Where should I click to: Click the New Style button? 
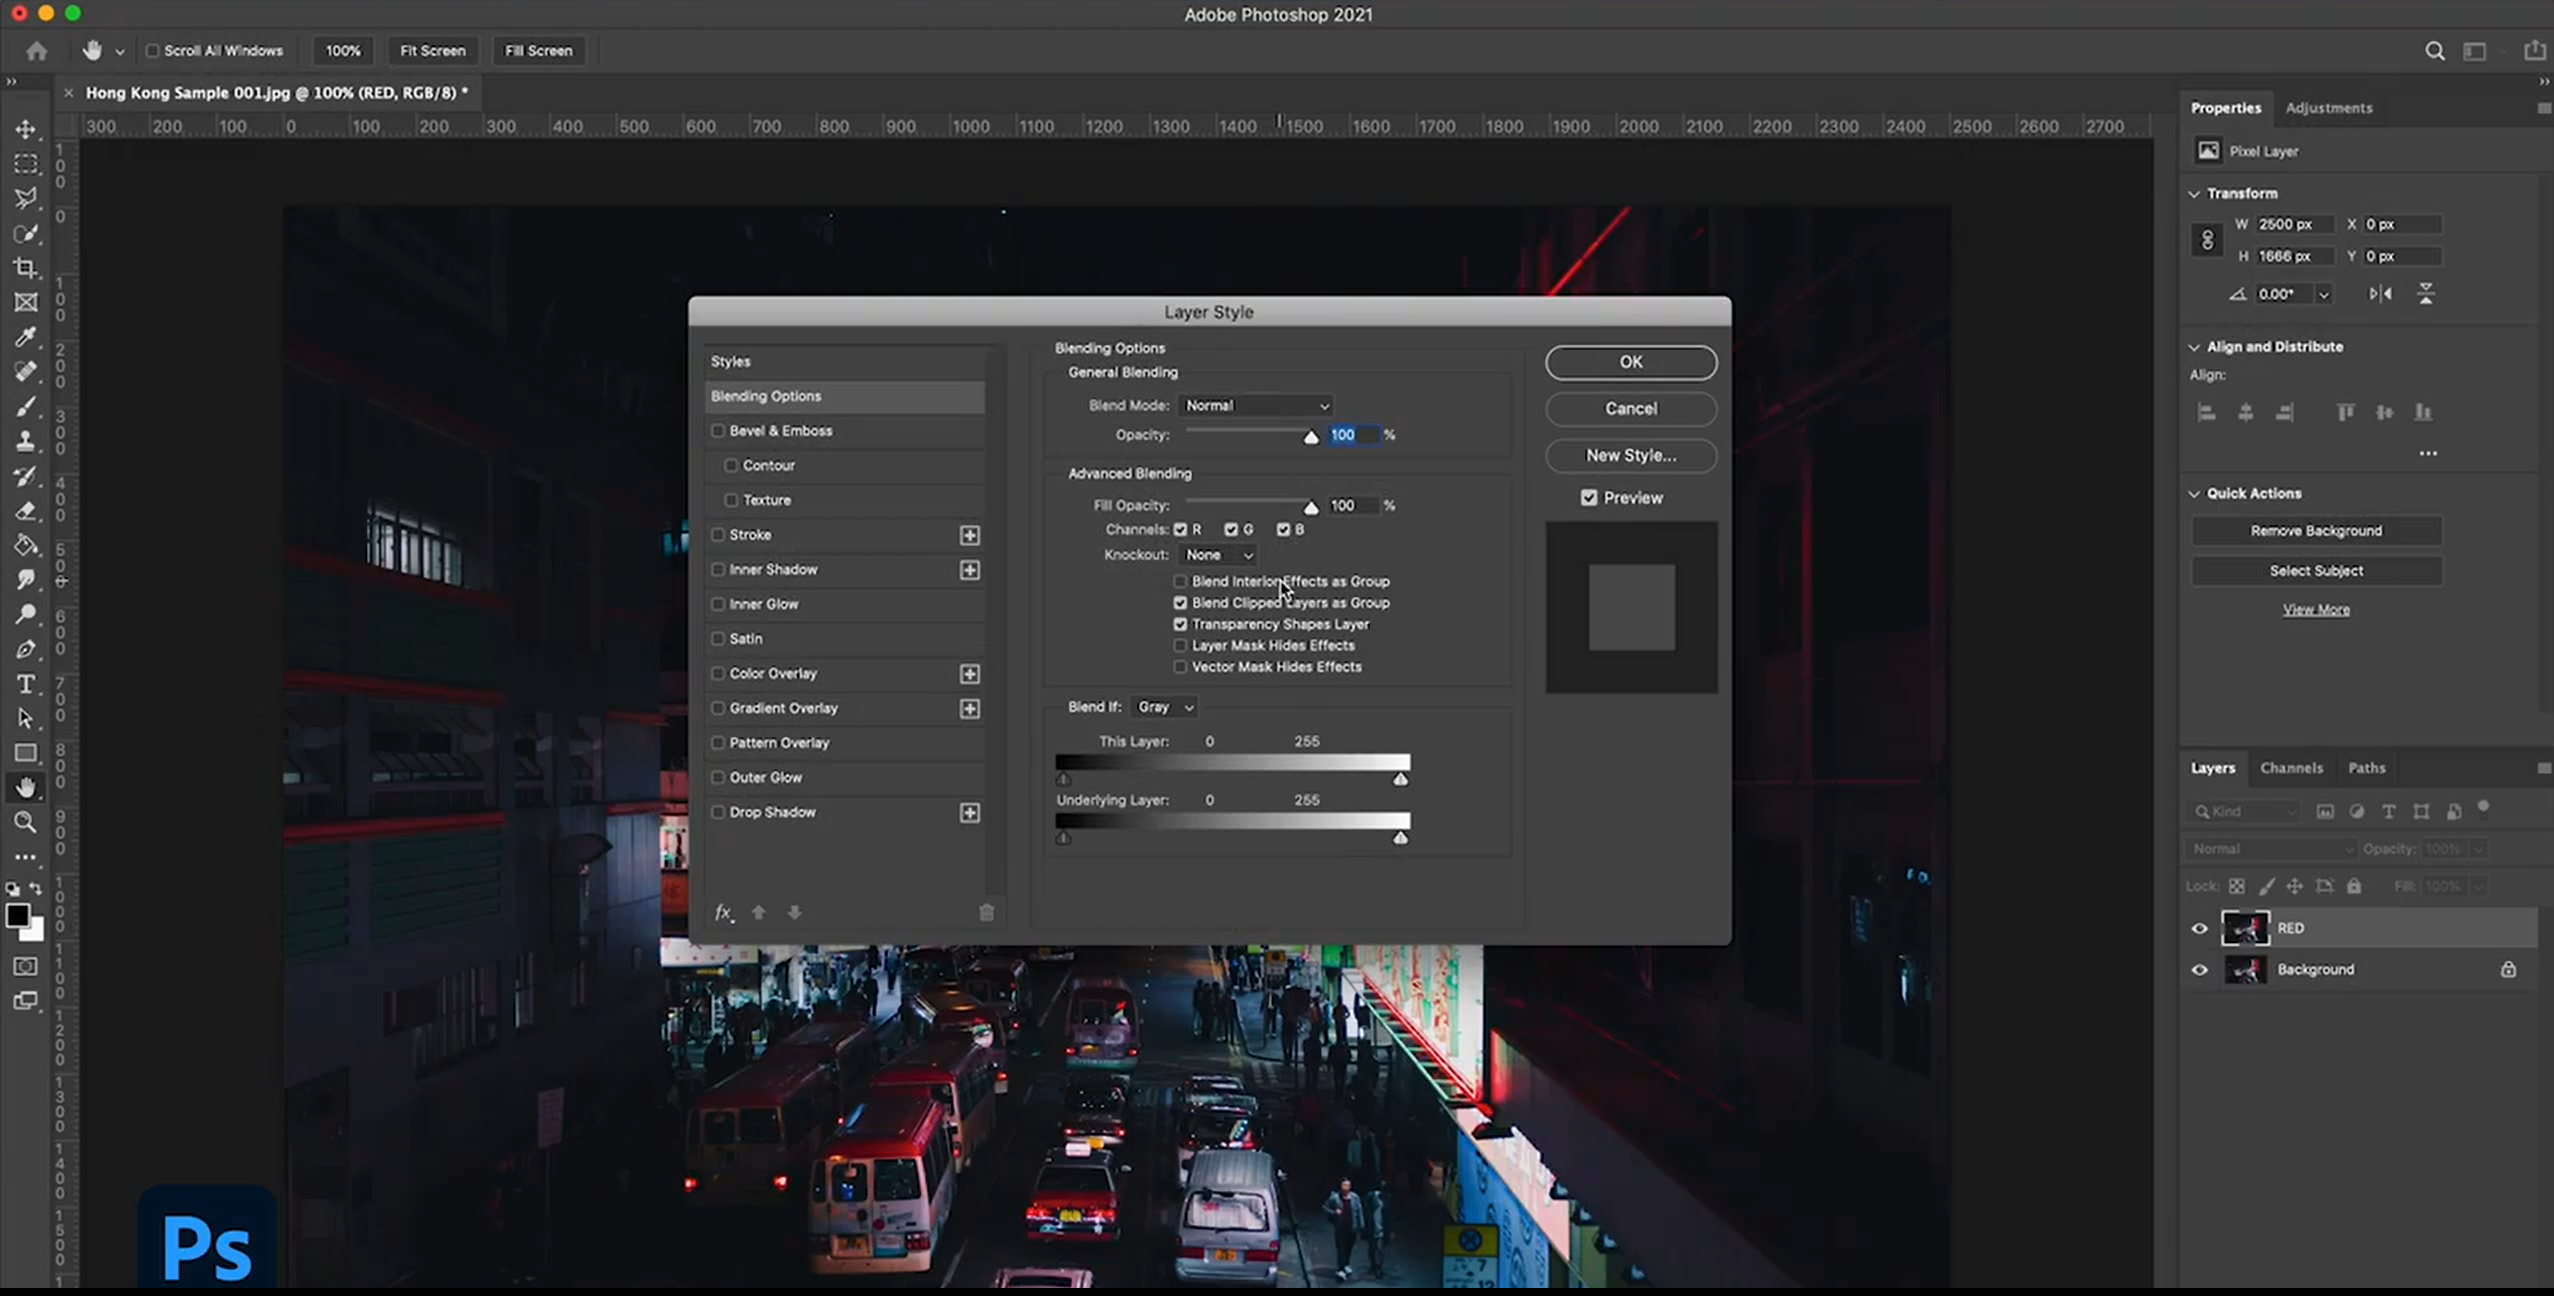(1629, 455)
